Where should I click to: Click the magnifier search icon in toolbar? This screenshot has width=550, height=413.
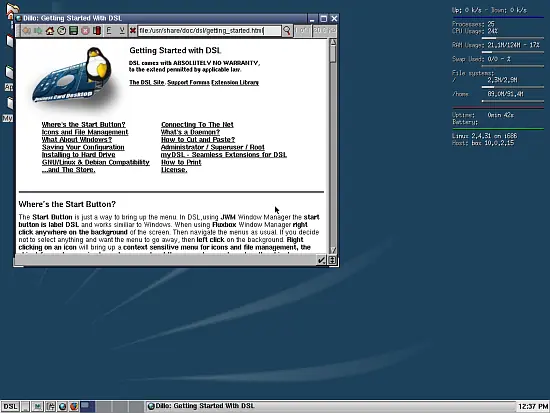tap(287, 31)
